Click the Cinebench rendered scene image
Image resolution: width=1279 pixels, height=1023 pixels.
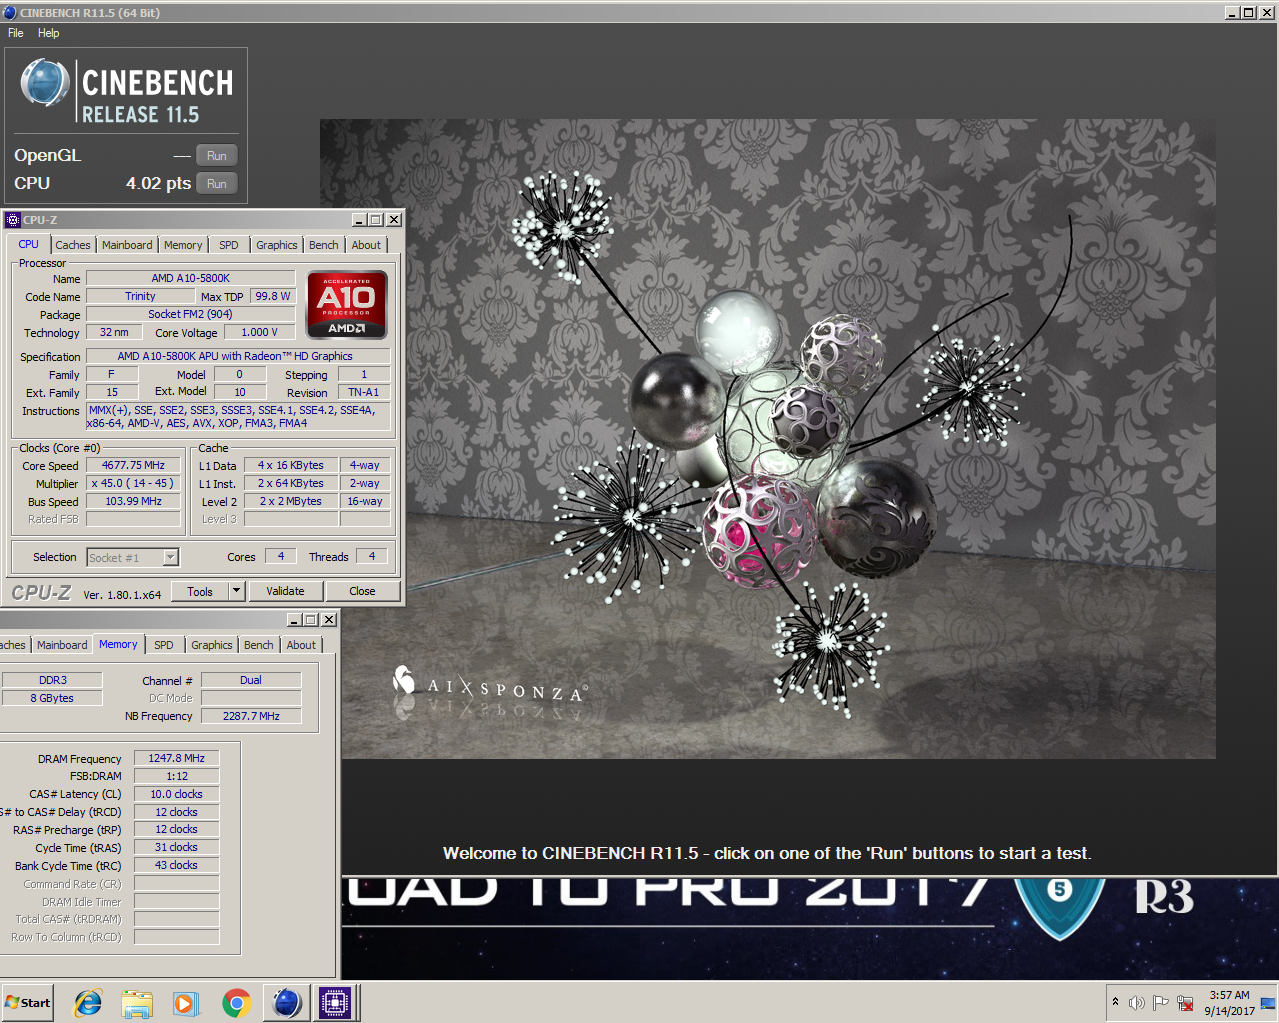pyautogui.click(x=767, y=439)
